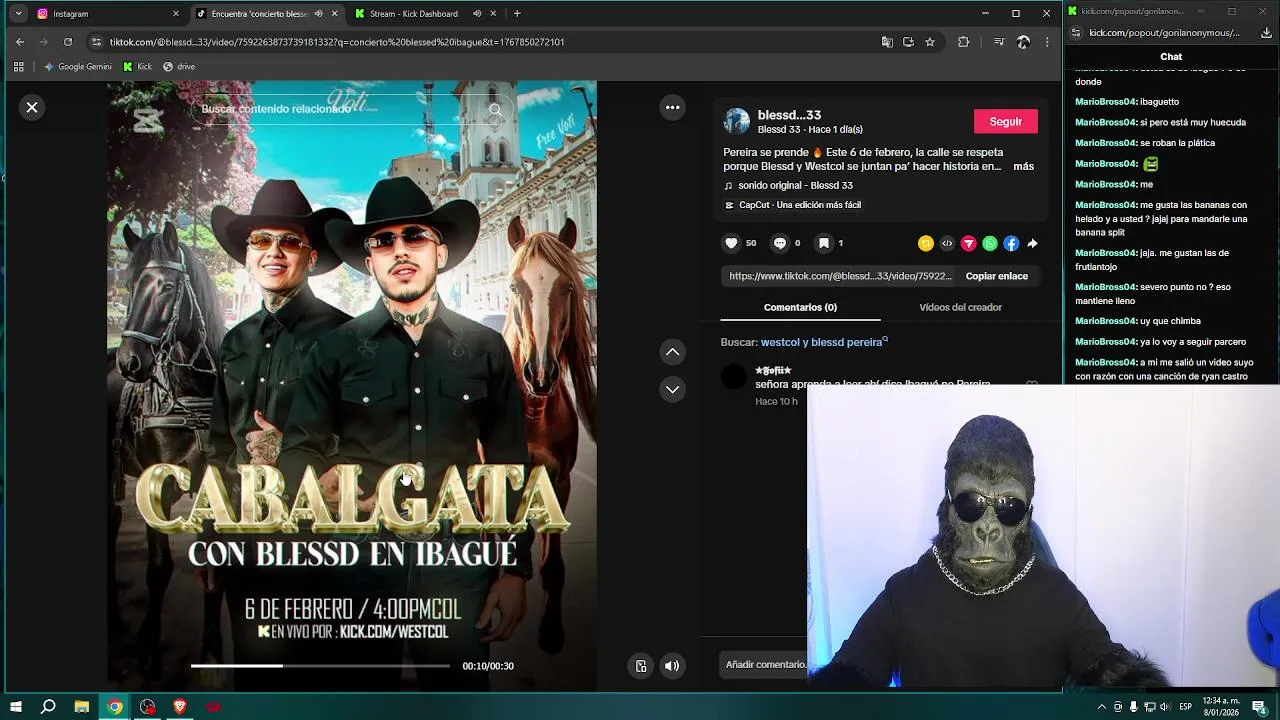Seek along the video progress bar
The width and height of the screenshot is (1280, 720).
(320, 666)
